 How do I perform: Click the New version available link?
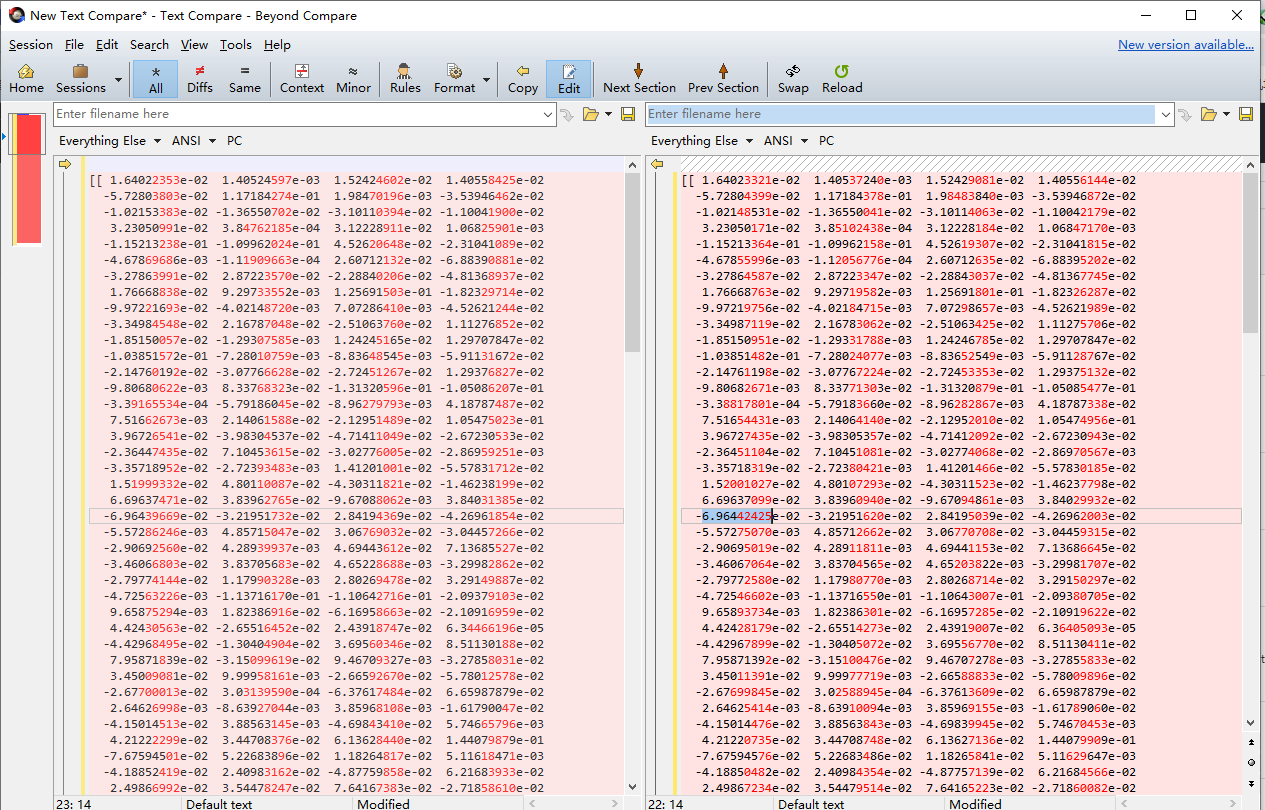point(1186,44)
